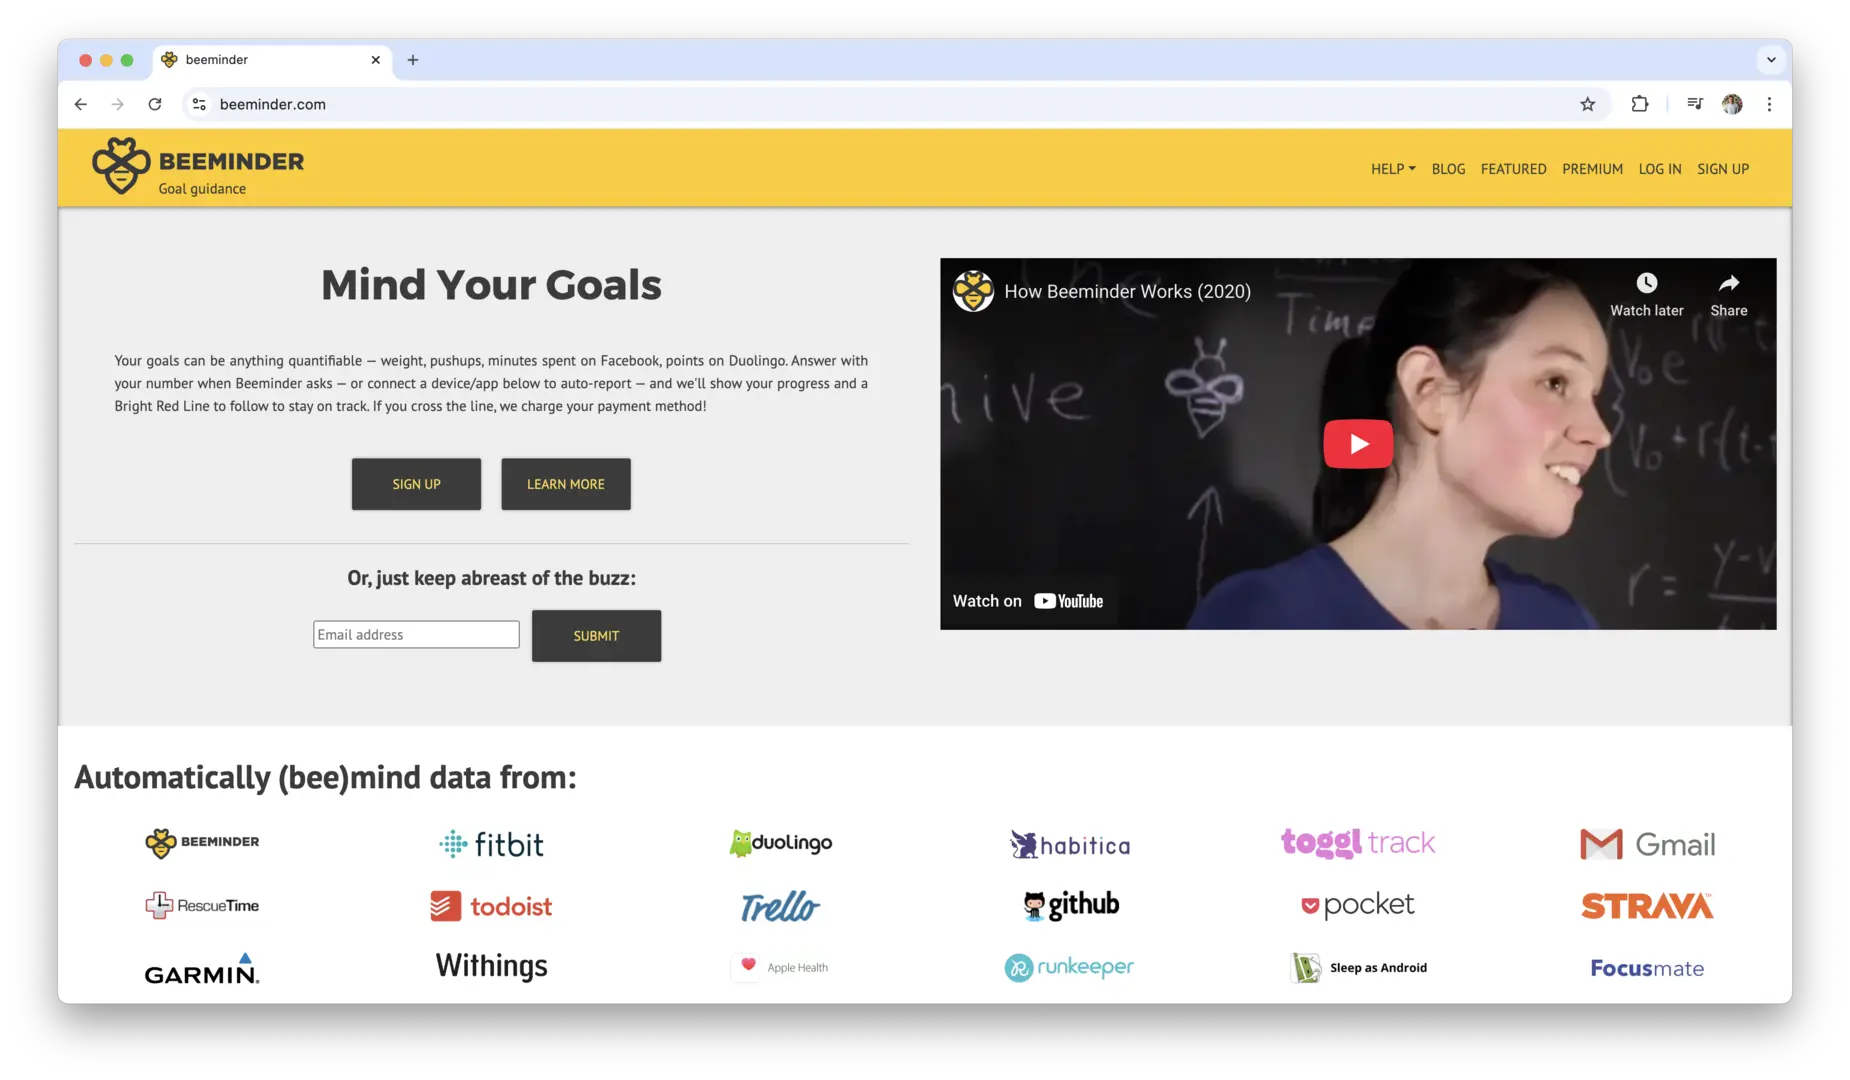The height and width of the screenshot is (1080, 1850).
Task: Select the Duolingo integration logo
Action: [x=780, y=843]
